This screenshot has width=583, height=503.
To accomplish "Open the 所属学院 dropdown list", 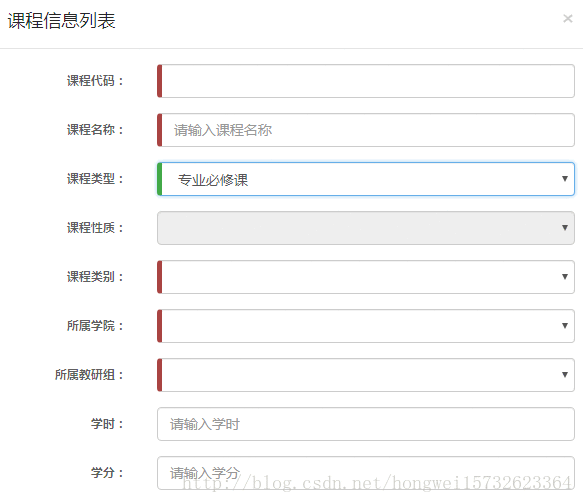I will pyautogui.click(x=366, y=326).
